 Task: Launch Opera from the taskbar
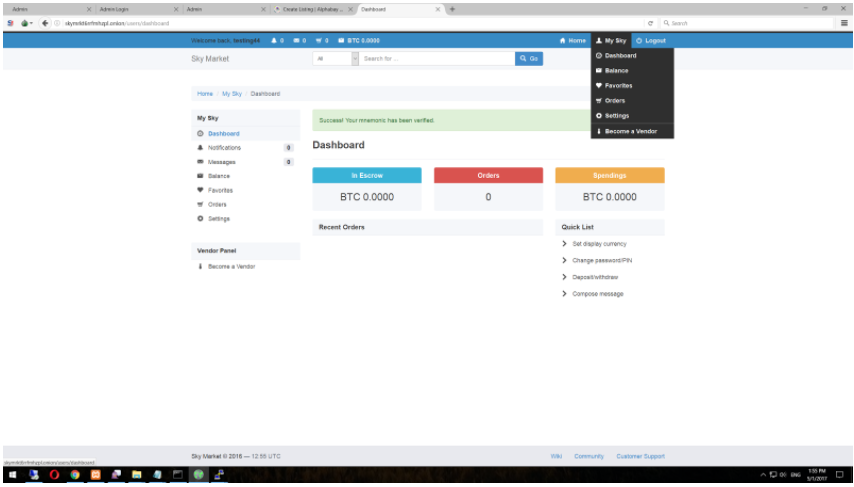[54, 474]
